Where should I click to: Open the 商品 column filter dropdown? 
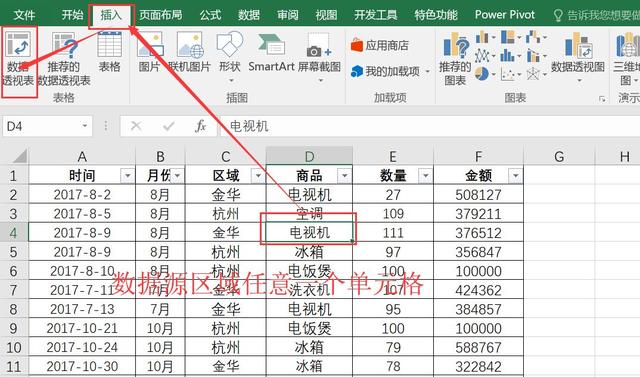(344, 176)
